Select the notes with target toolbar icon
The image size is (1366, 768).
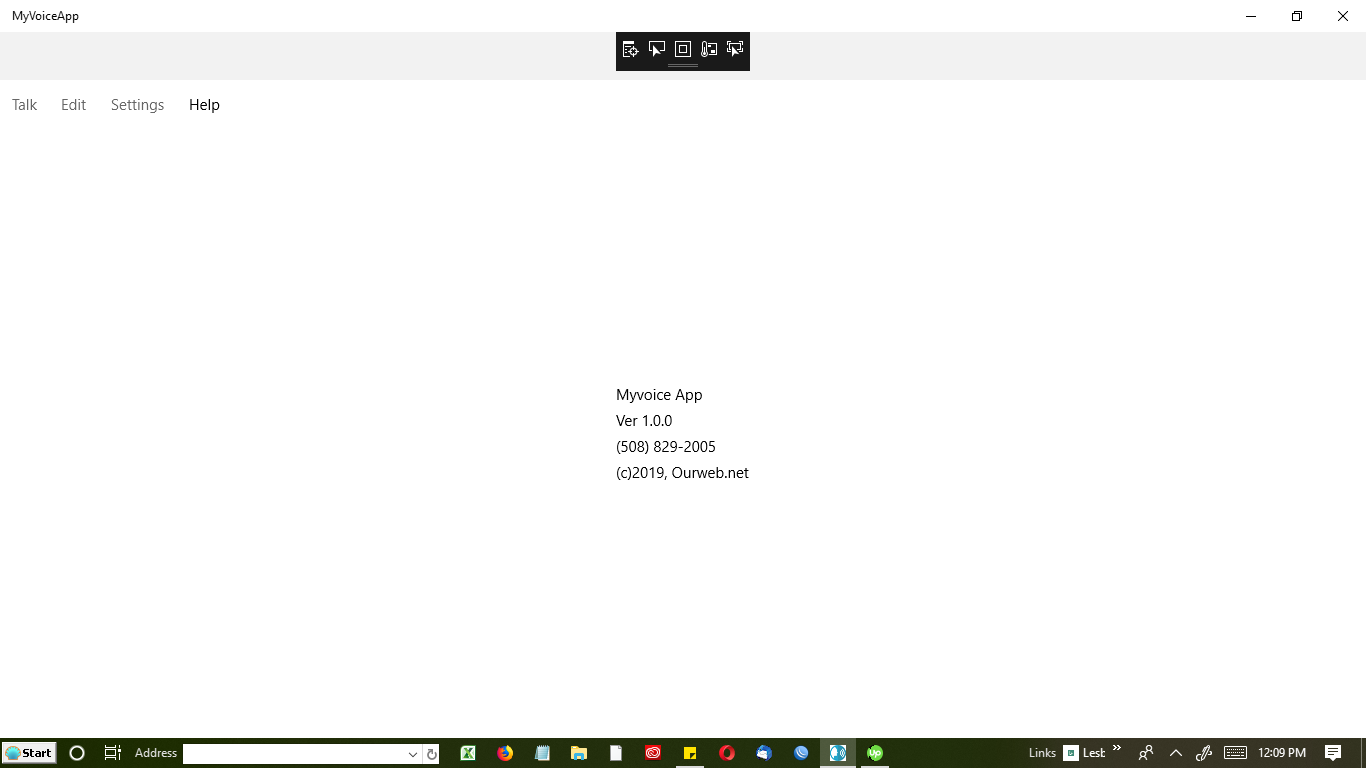pyautogui.click(x=631, y=48)
